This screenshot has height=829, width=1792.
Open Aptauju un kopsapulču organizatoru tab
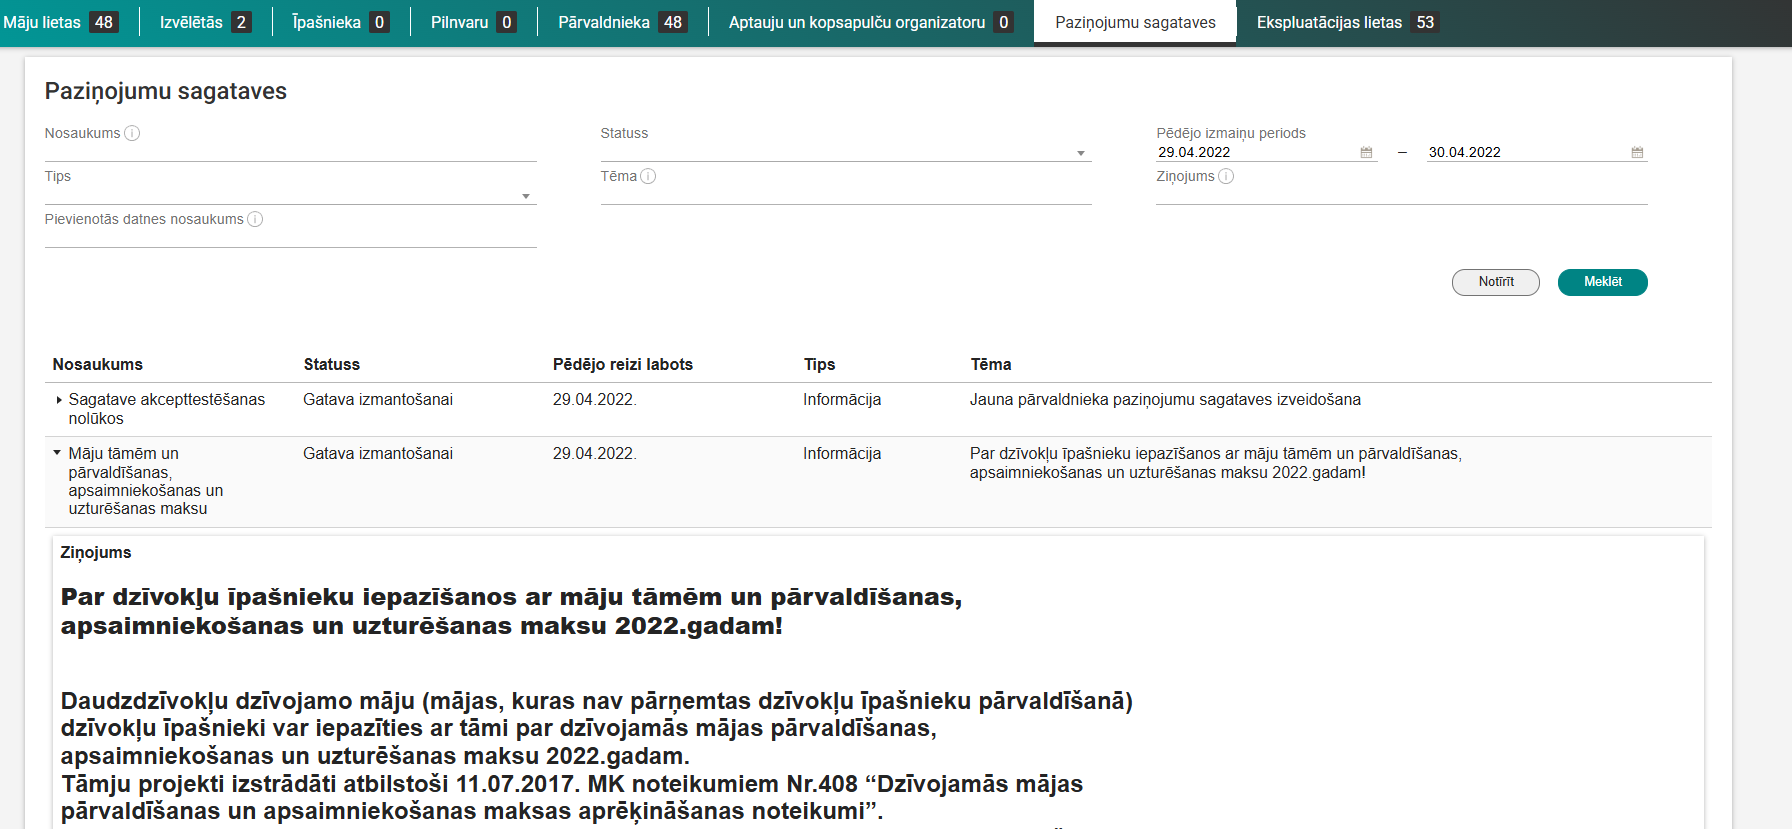pyautogui.click(x=870, y=22)
